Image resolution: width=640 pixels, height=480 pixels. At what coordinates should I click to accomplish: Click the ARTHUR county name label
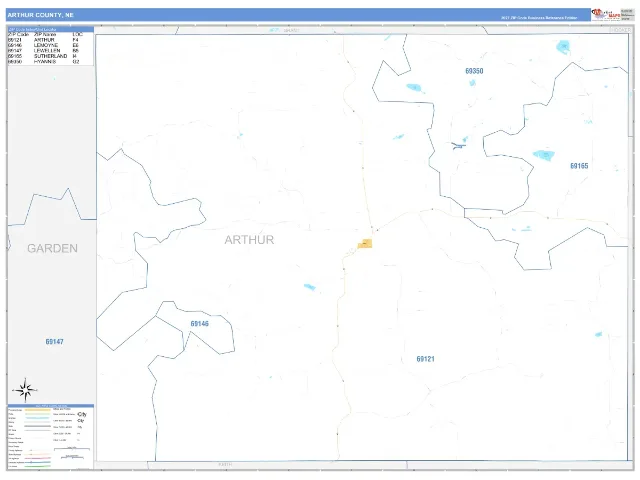click(249, 240)
